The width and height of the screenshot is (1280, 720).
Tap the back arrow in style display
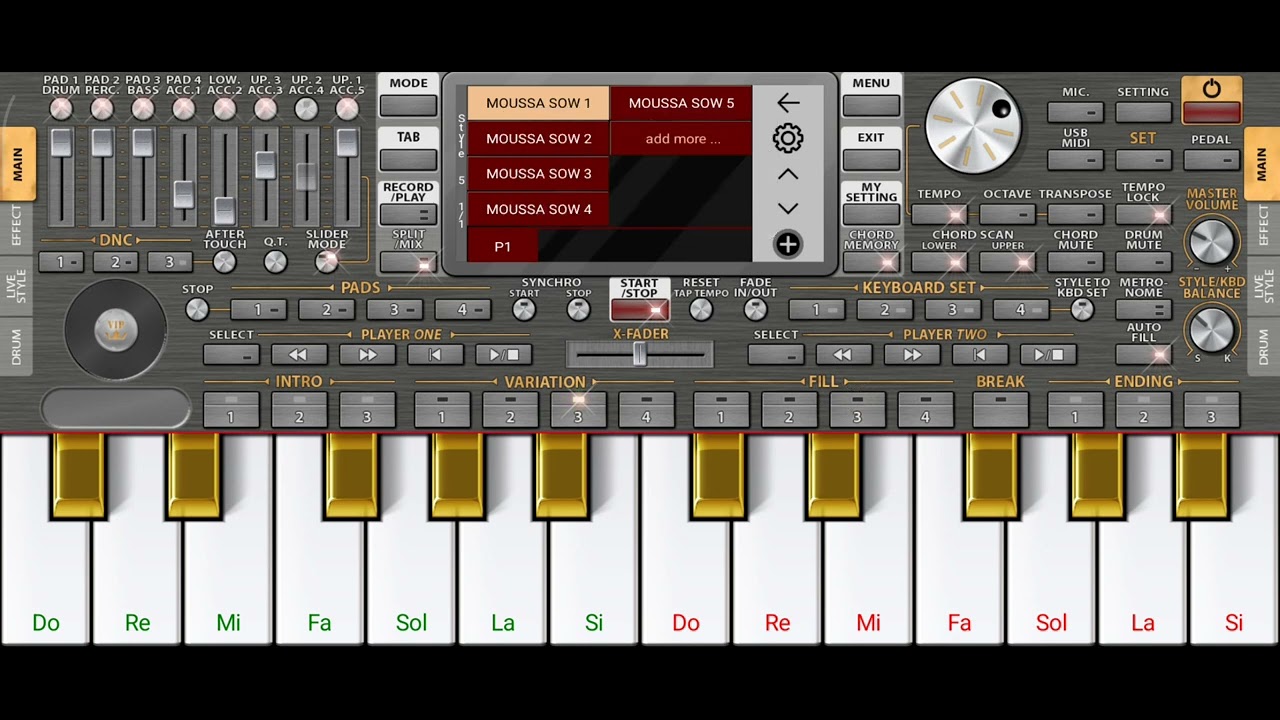point(788,102)
